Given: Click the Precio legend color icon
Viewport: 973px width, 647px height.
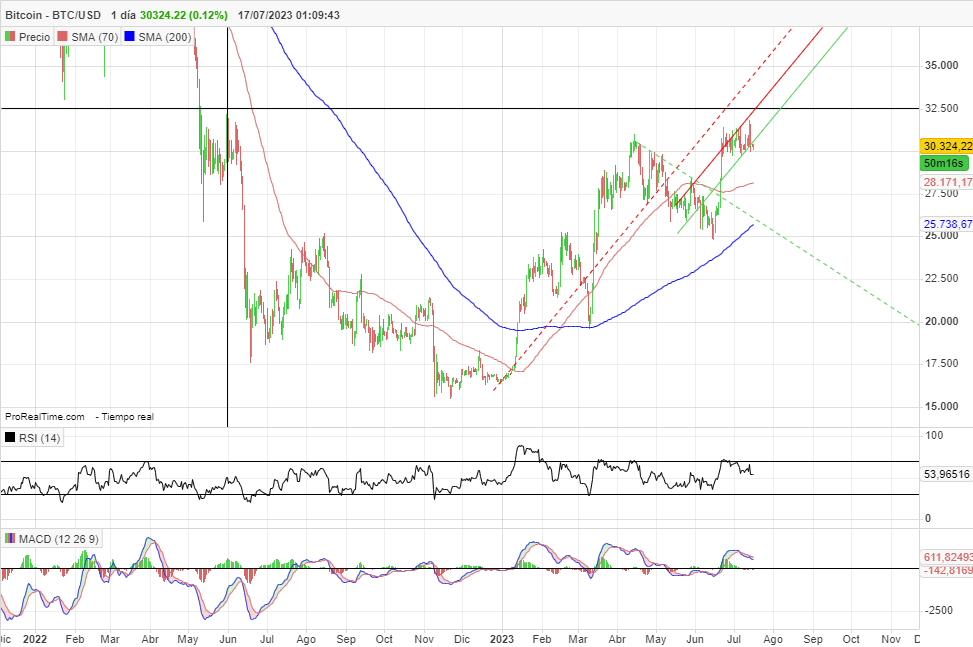Looking at the screenshot, I should (10, 37).
